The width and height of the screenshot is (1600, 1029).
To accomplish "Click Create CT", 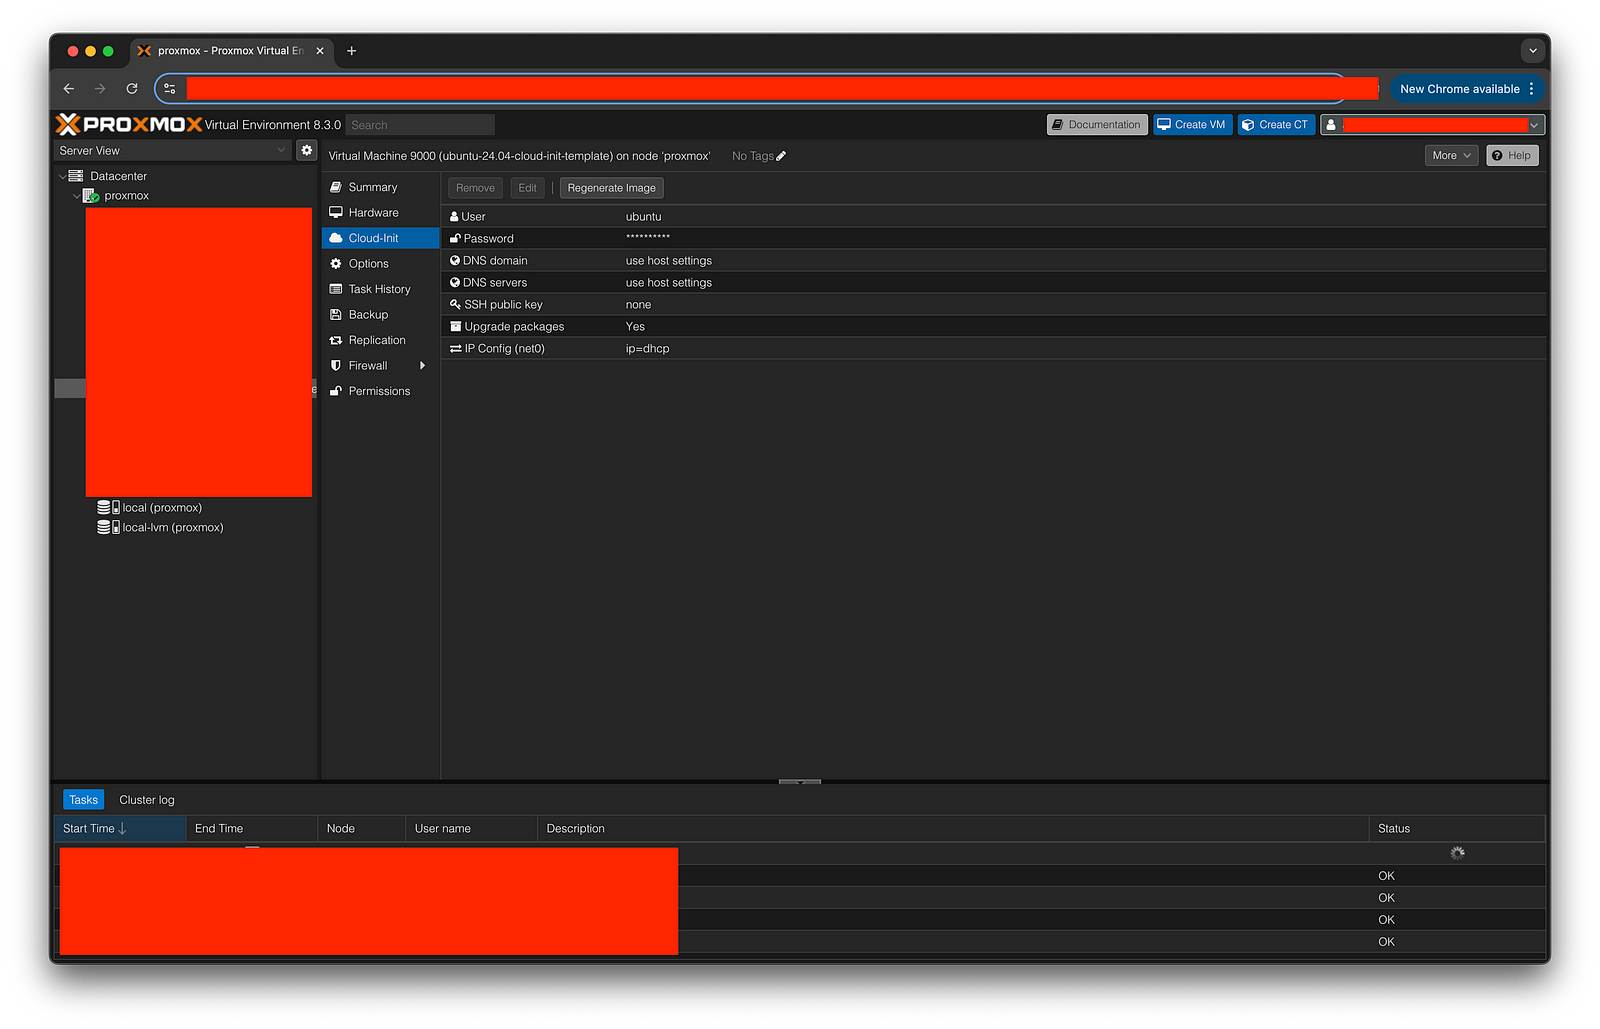I will coord(1276,125).
